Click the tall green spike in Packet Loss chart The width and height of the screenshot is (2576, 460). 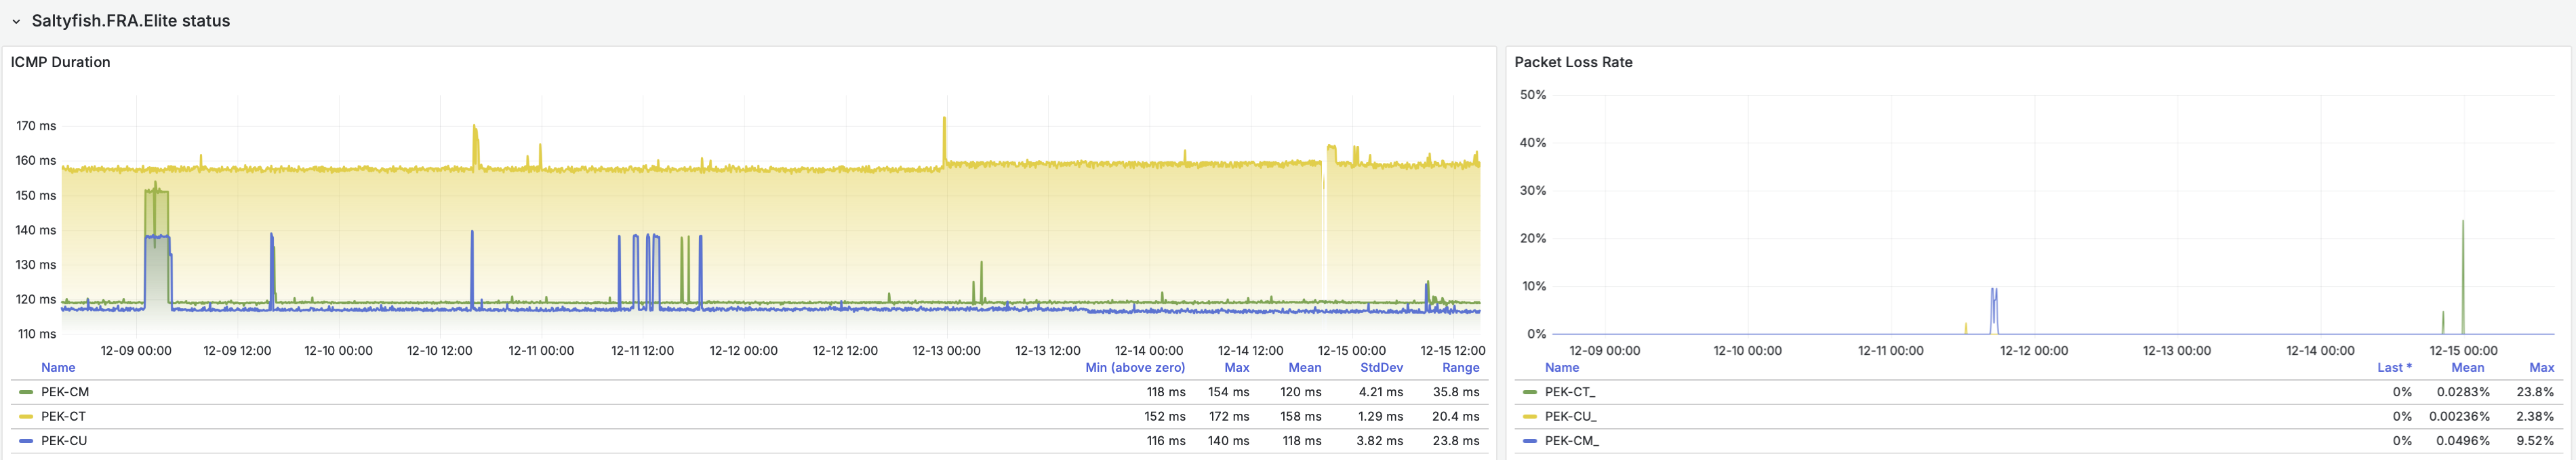[2462, 270]
